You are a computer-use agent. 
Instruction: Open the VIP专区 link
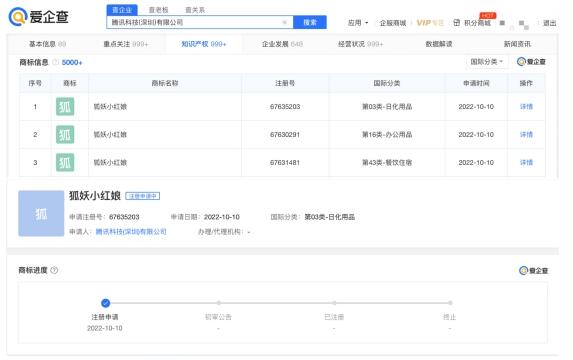coord(430,23)
